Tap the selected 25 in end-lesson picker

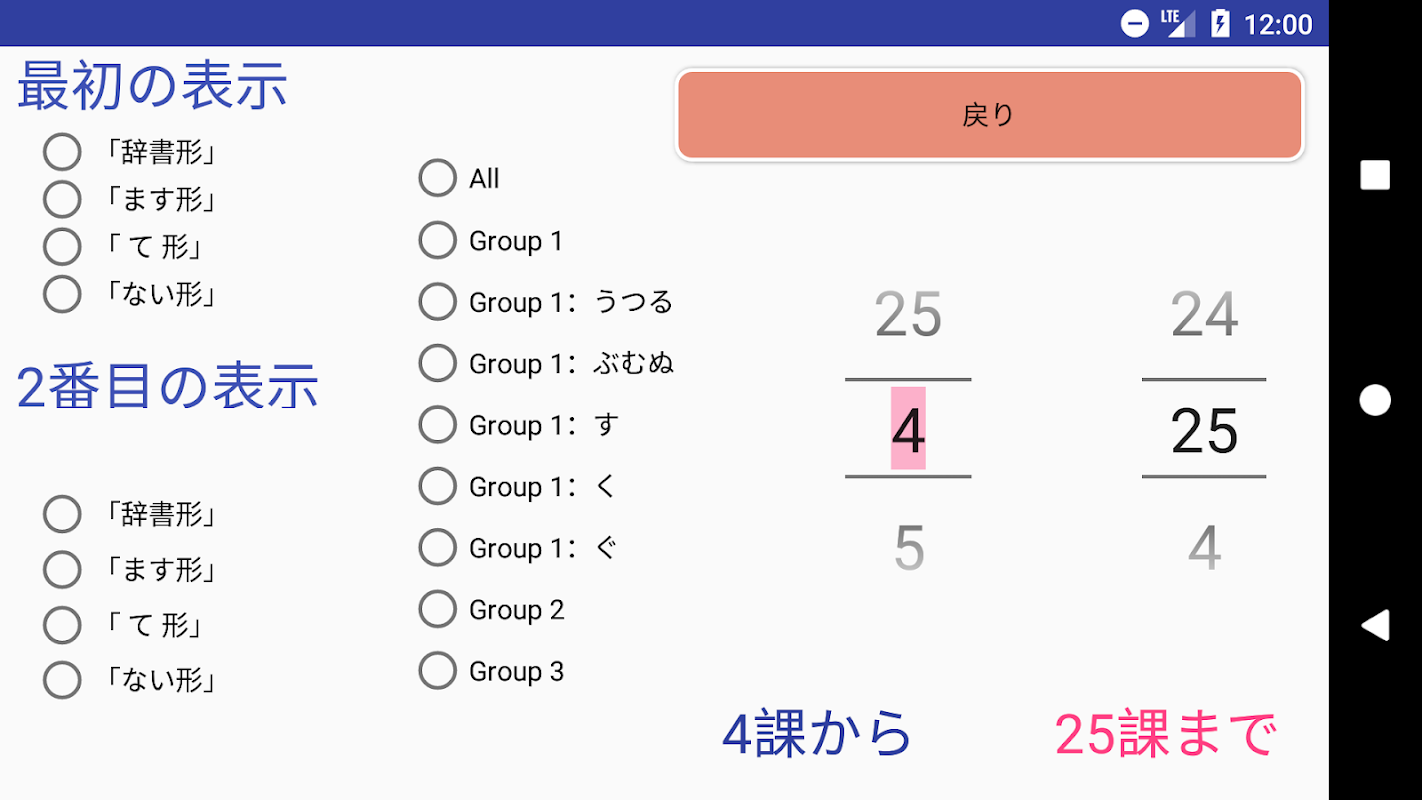tap(1204, 430)
